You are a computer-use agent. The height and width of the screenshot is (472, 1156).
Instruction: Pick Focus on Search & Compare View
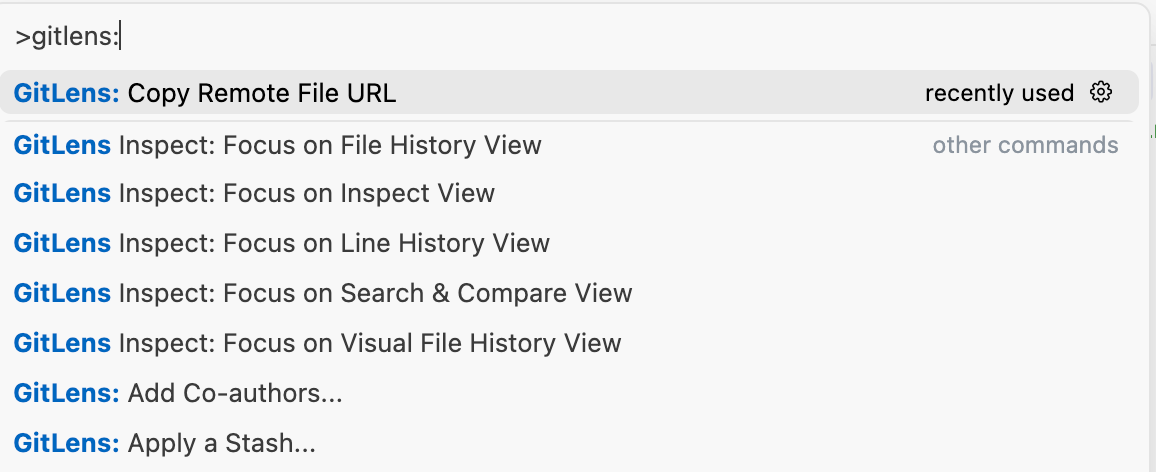(569, 294)
